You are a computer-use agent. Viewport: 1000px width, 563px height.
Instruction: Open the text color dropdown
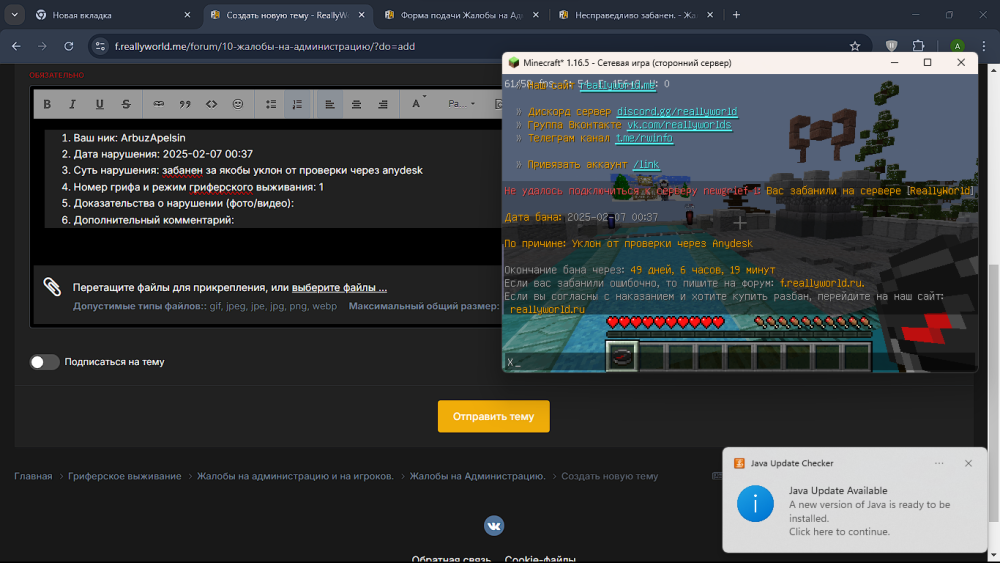pyautogui.click(x=418, y=104)
